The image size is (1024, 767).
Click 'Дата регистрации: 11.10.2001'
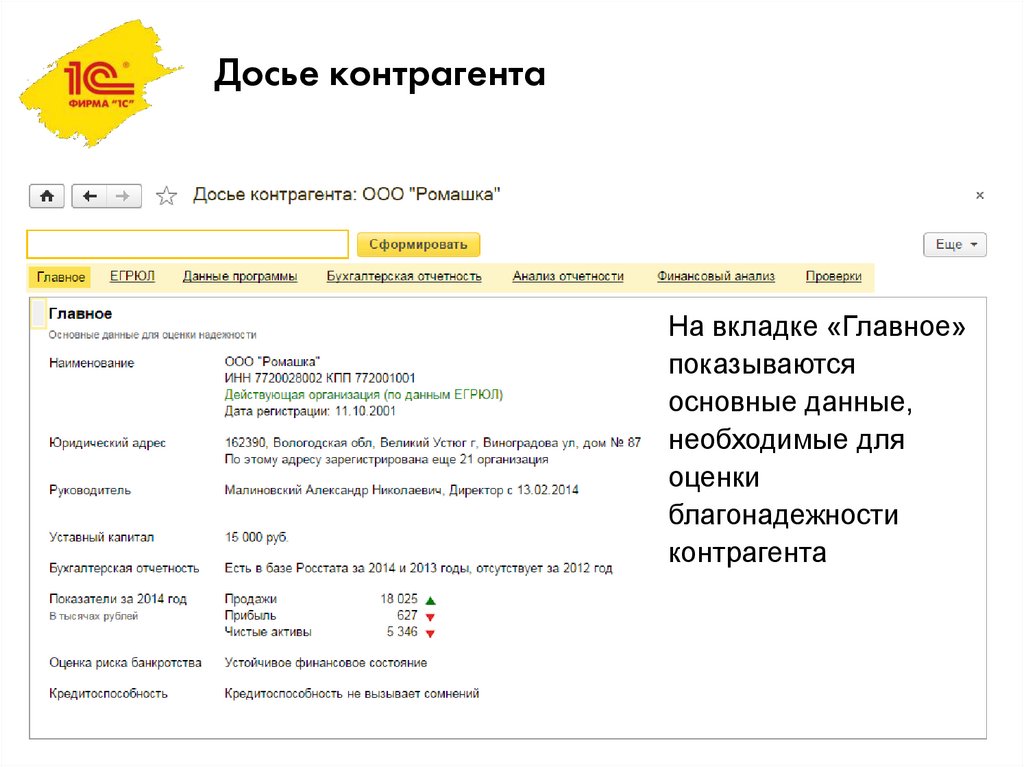point(310,411)
